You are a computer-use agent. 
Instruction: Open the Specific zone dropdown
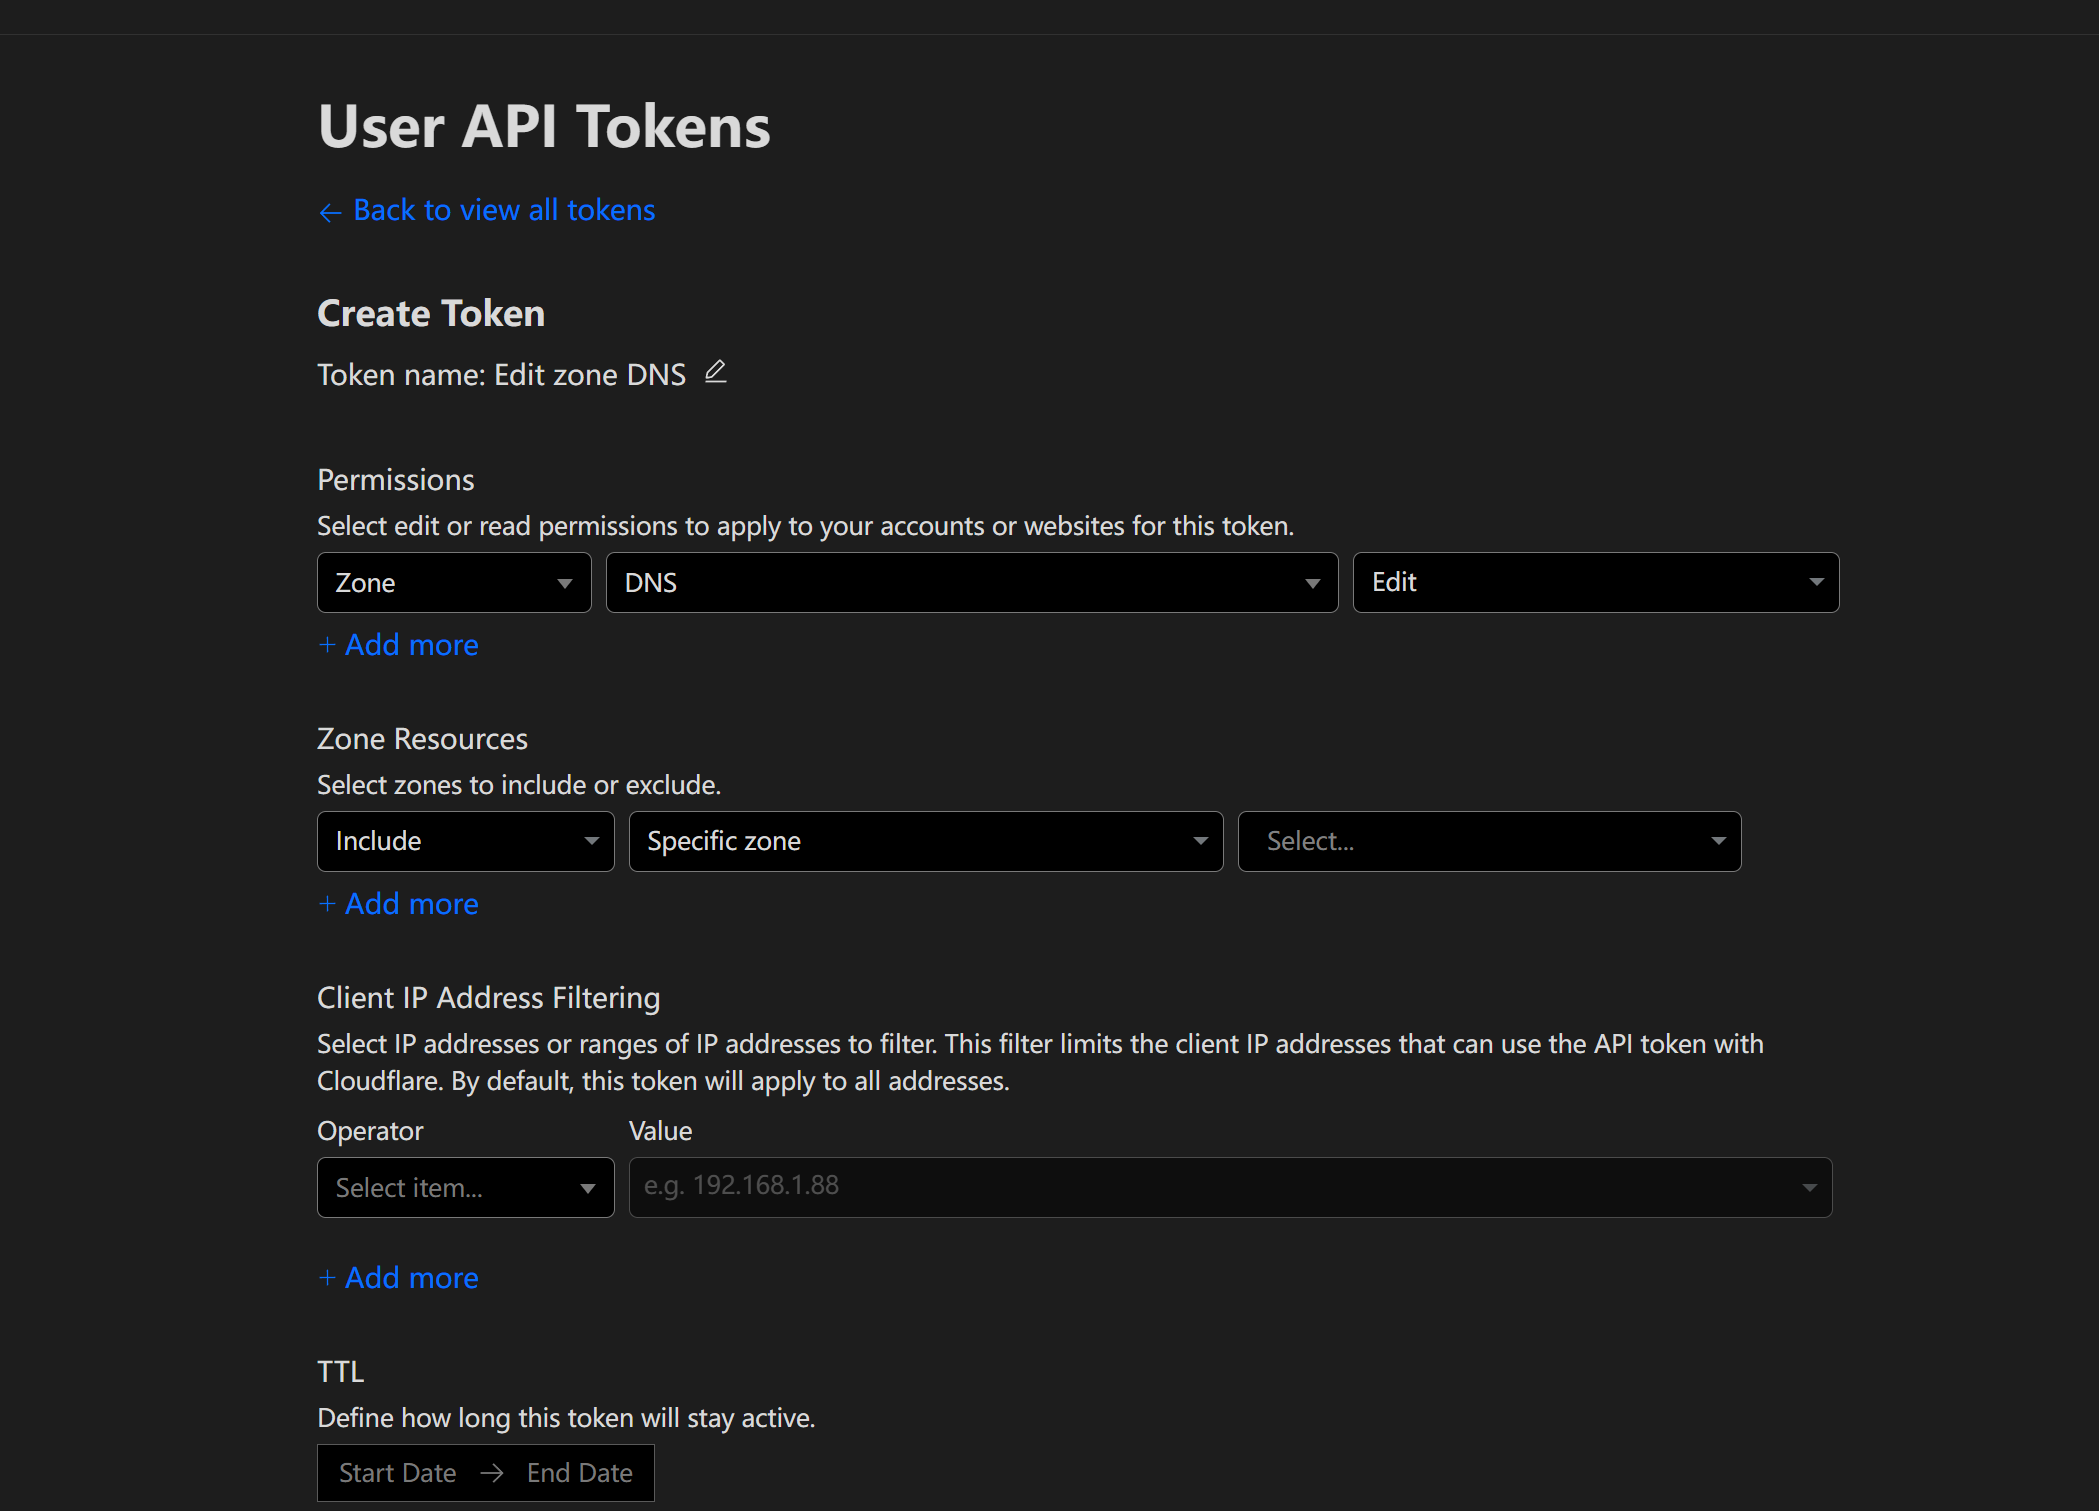[926, 841]
